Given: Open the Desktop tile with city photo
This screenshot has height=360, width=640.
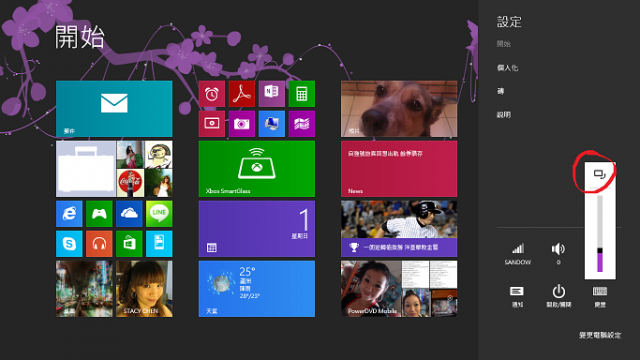Looking at the screenshot, I should 84,289.
